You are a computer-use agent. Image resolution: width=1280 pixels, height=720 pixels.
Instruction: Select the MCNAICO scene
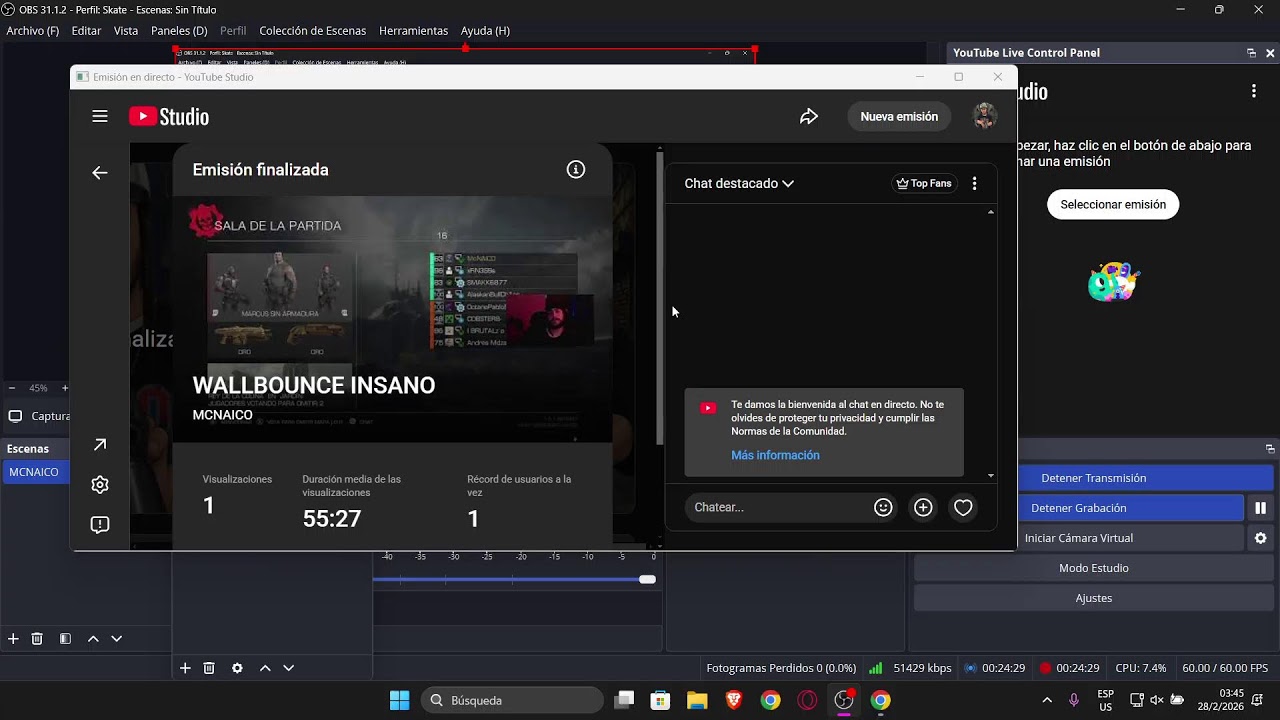34,472
